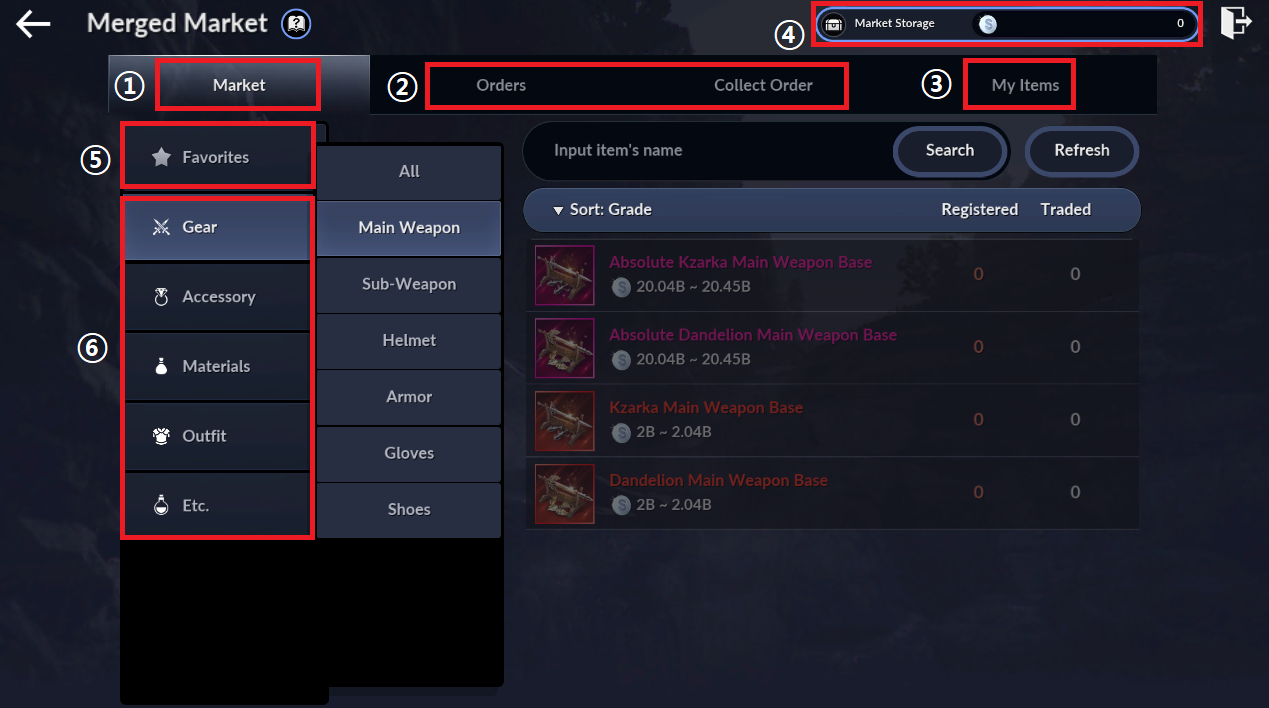Select the Sub-Weapon subcategory
Screen dimensions: 1269x708
tap(409, 284)
